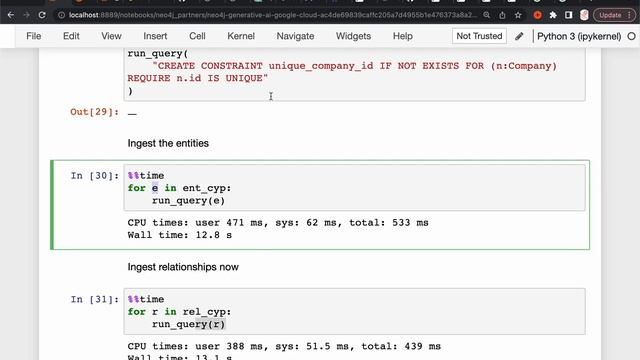Open the Widgets menu

(x=353, y=36)
